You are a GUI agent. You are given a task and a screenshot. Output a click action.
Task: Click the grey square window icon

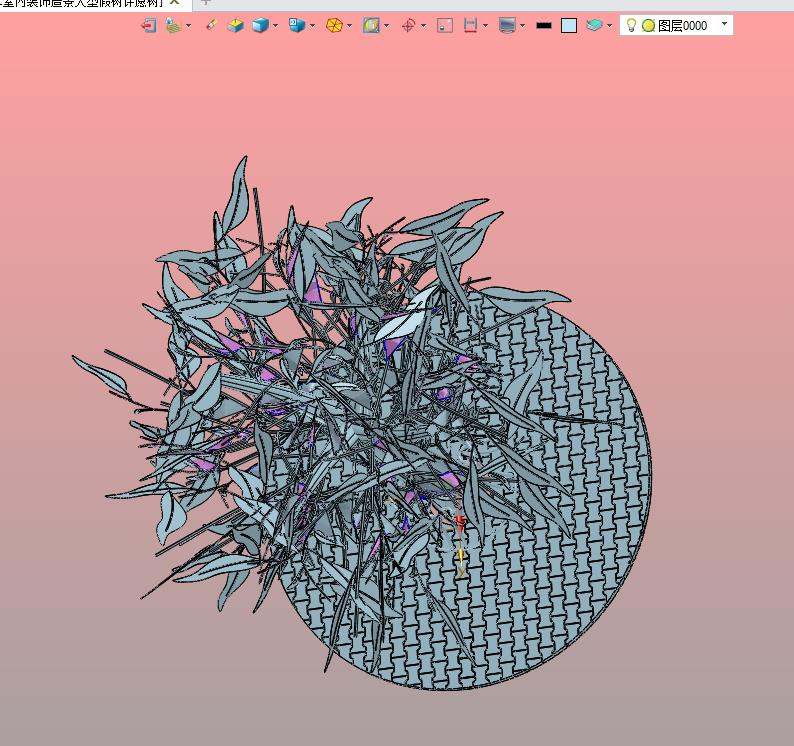(445, 25)
